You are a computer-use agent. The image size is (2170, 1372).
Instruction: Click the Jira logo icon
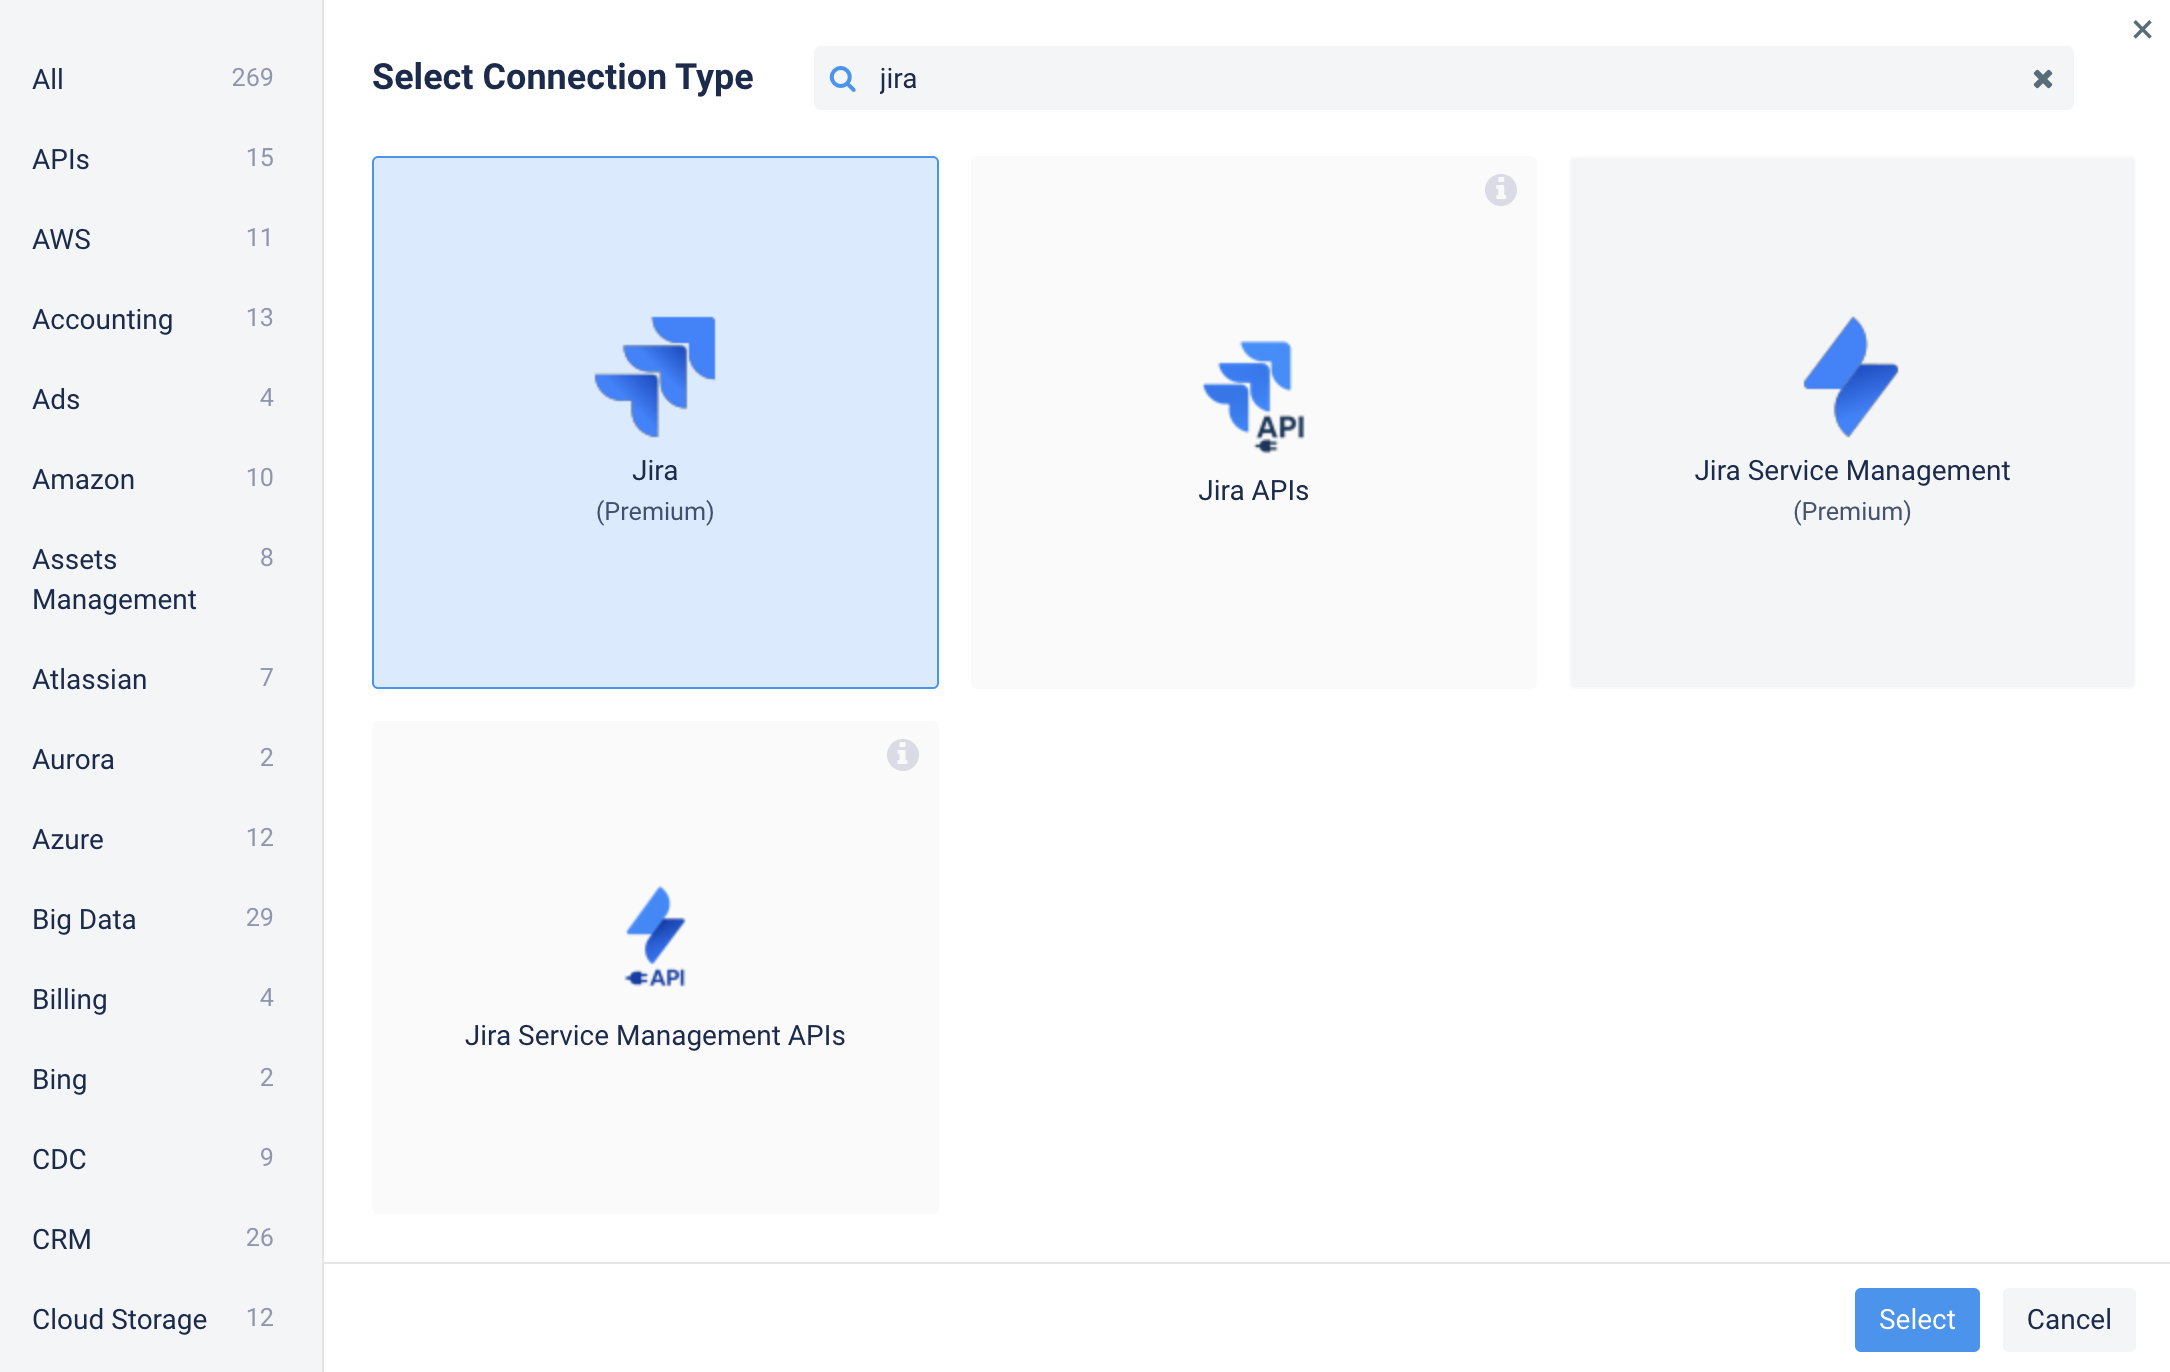pyautogui.click(x=655, y=376)
